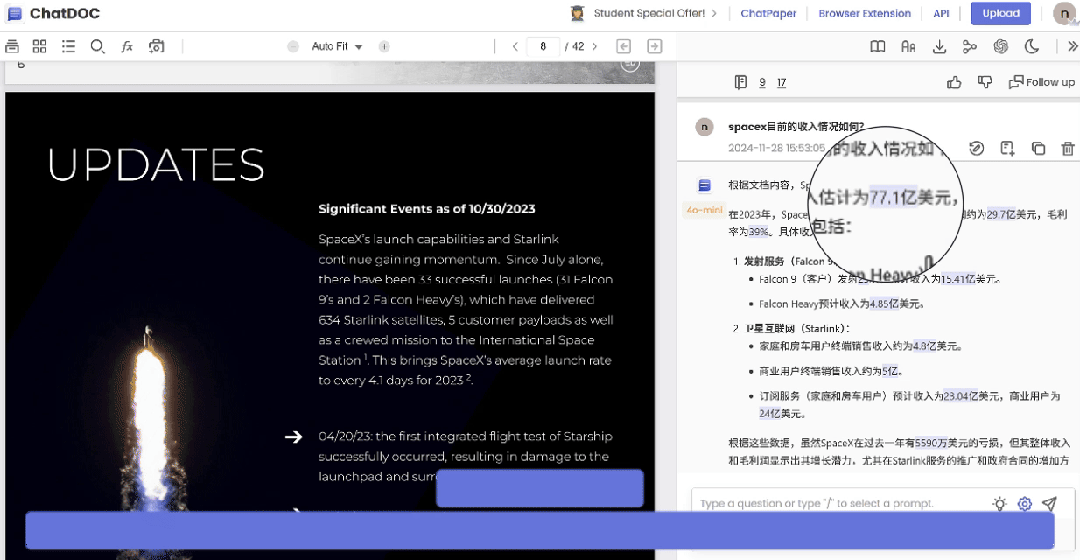Image resolution: width=1080 pixels, height=560 pixels.
Task: Click the Student Special Offer chevron arrow
Action: click(x=714, y=13)
